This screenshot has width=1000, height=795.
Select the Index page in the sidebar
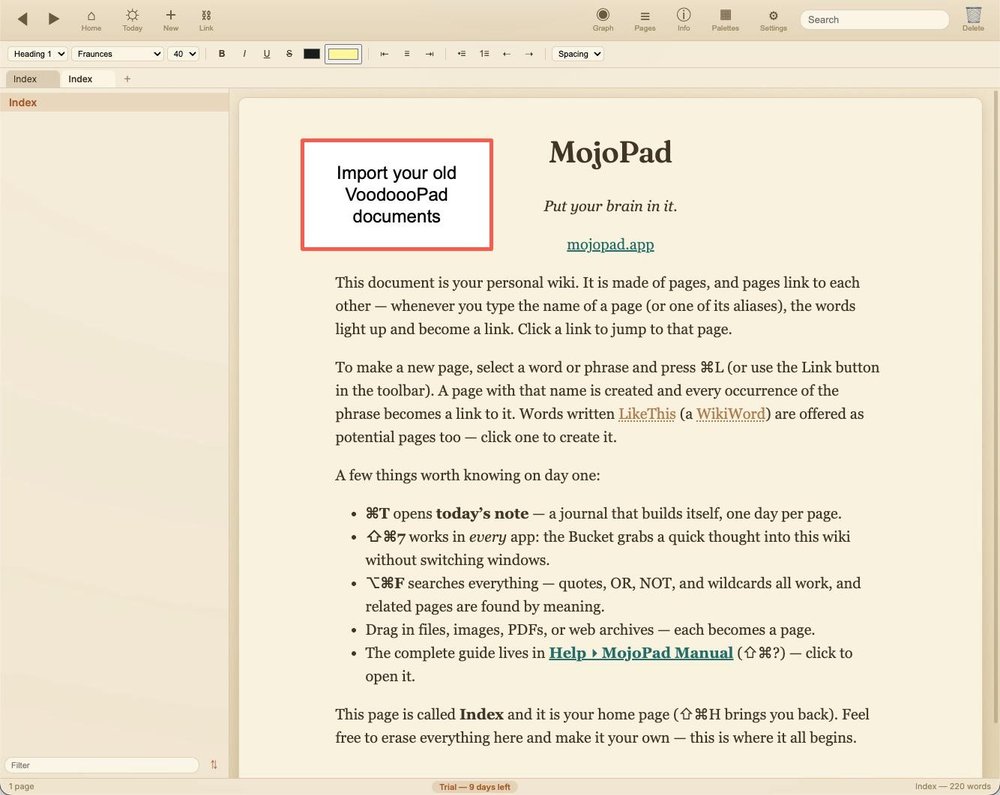point(114,103)
